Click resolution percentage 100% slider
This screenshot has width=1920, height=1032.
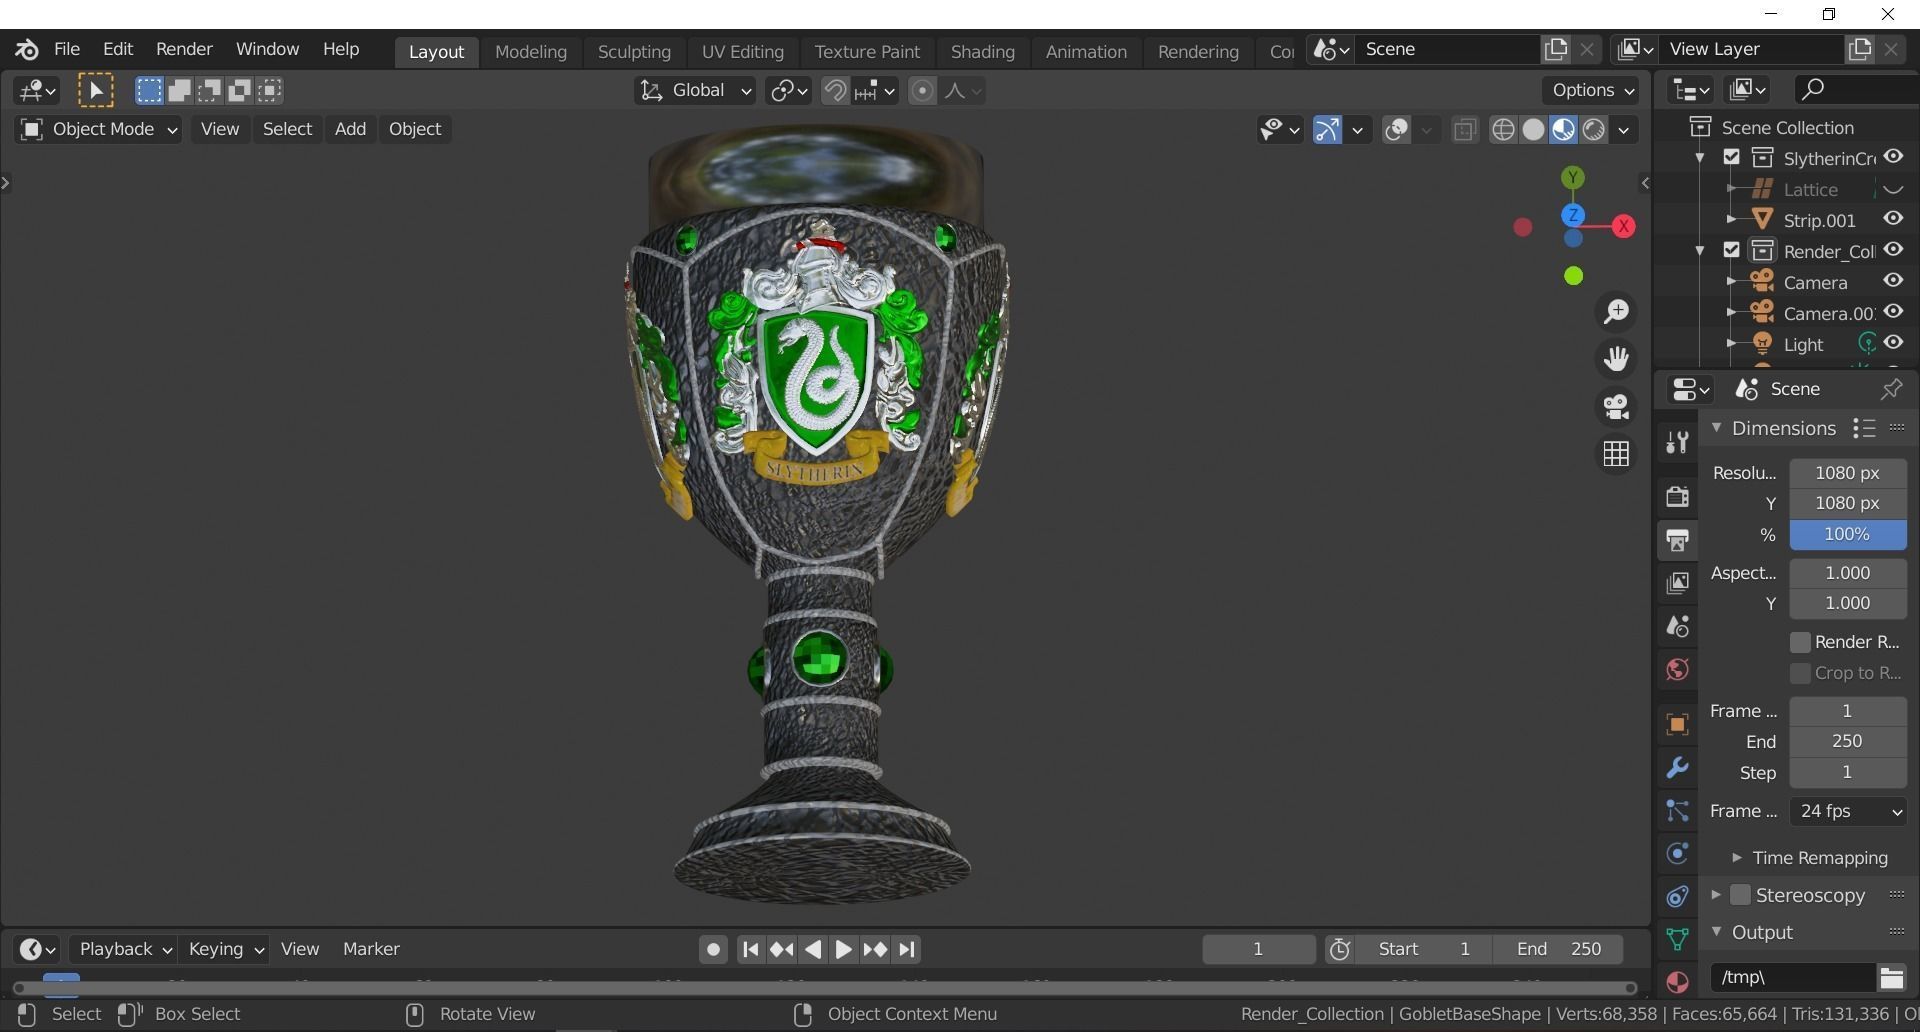pyautogui.click(x=1847, y=535)
